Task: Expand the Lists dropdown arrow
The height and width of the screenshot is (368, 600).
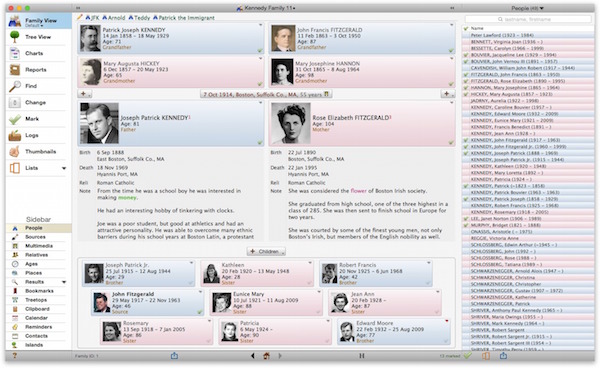Action: tap(64, 168)
